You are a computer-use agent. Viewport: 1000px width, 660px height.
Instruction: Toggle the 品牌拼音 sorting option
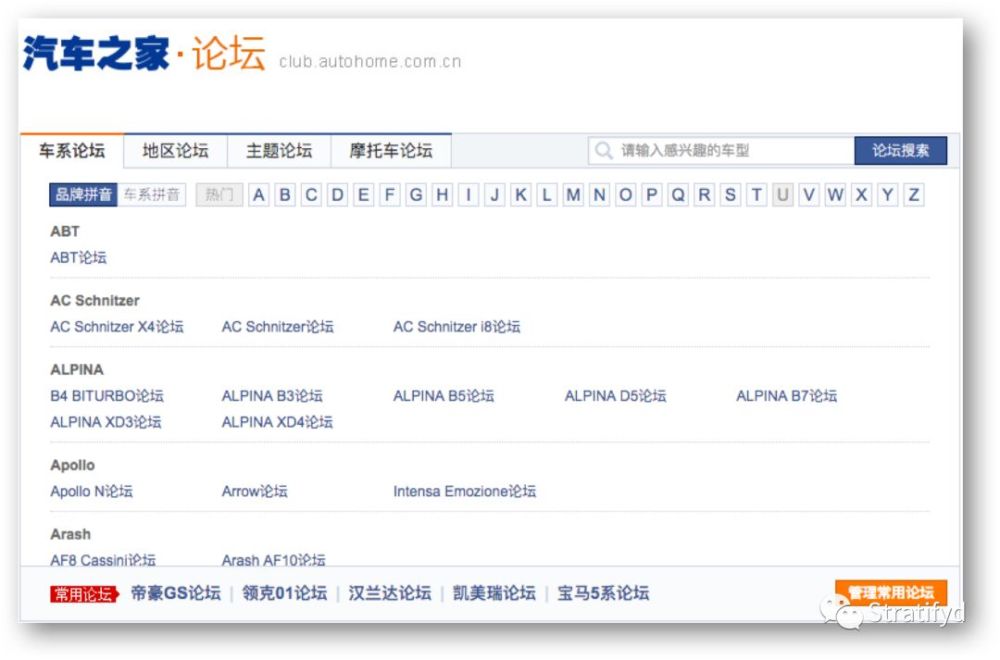point(84,194)
